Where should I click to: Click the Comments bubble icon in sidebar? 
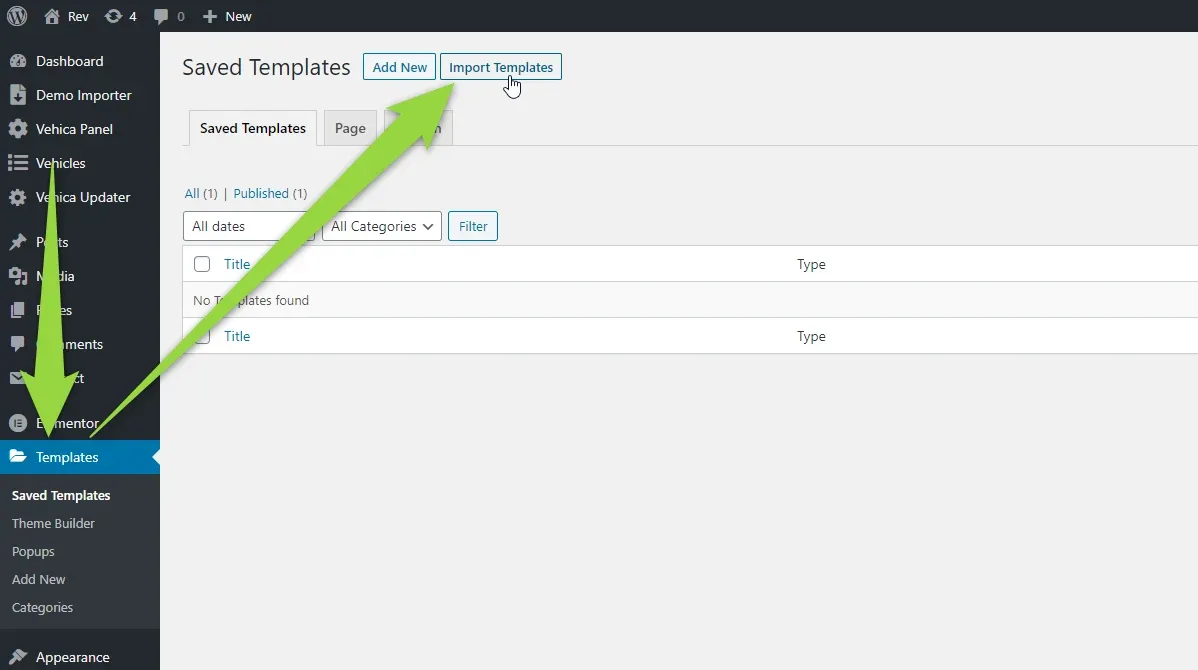(18, 344)
